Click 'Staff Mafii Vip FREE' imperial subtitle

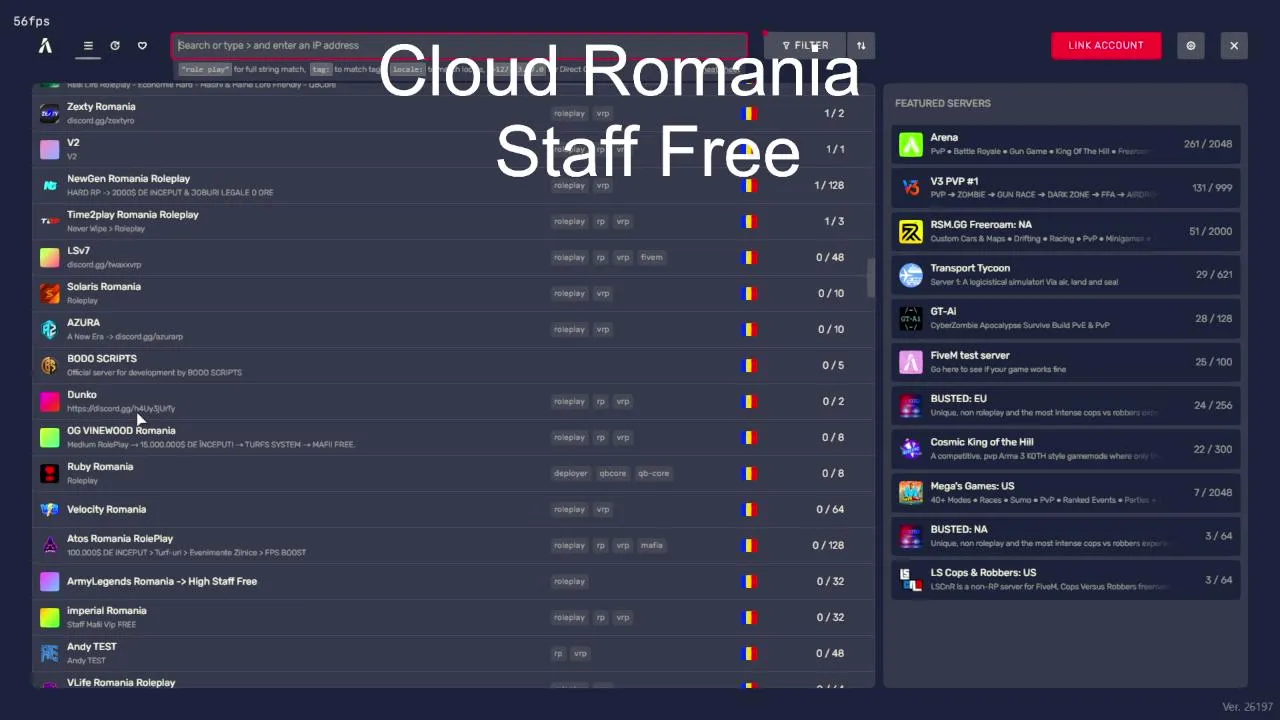pos(101,624)
